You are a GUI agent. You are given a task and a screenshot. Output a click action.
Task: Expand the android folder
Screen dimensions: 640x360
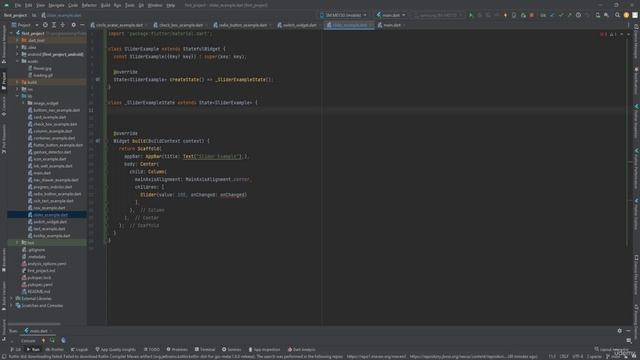[17, 54]
